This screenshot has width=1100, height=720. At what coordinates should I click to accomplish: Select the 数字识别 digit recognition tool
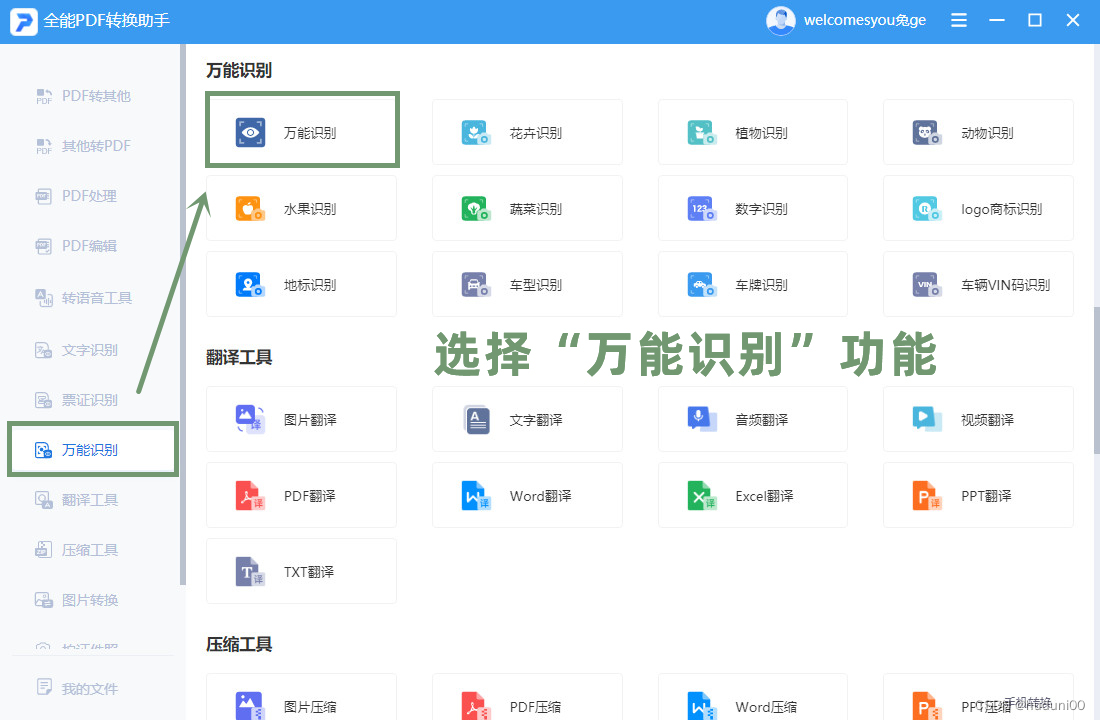(x=752, y=207)
